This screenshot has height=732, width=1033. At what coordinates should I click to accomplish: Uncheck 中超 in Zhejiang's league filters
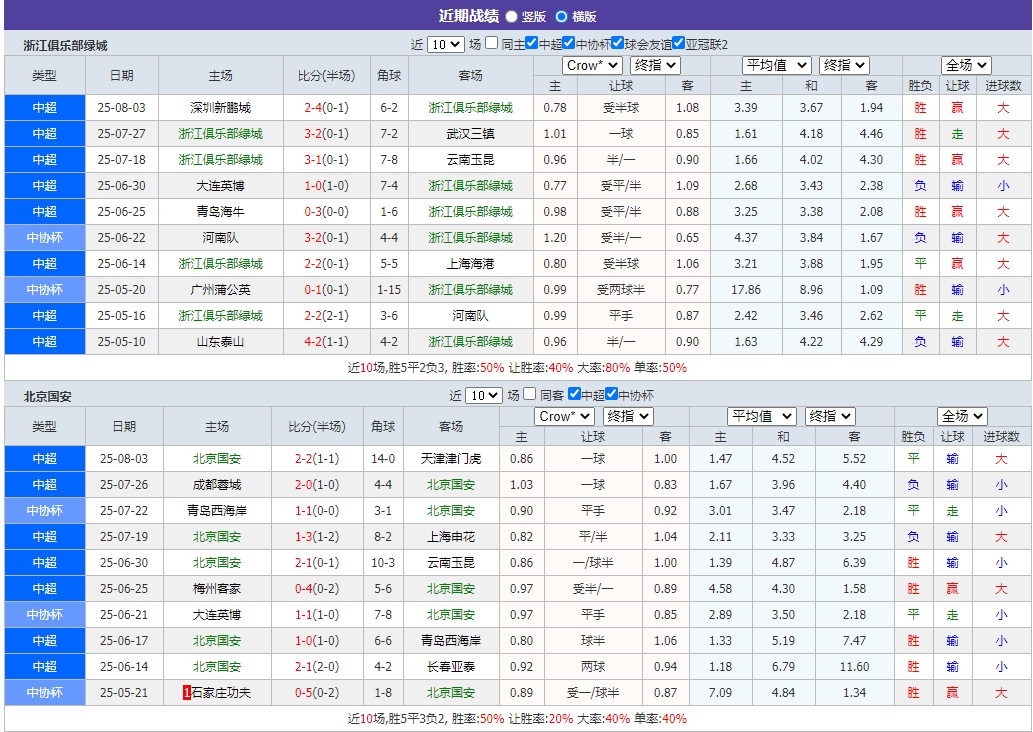pos(532,43)
